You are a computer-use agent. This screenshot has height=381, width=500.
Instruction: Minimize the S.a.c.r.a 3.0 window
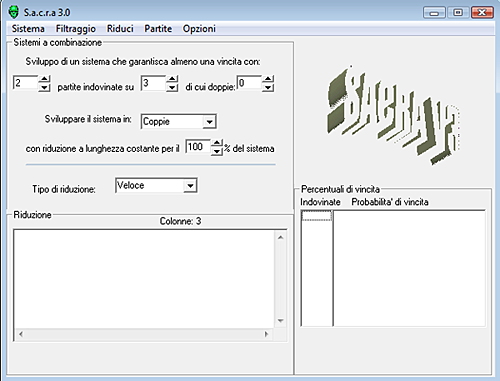434,13
